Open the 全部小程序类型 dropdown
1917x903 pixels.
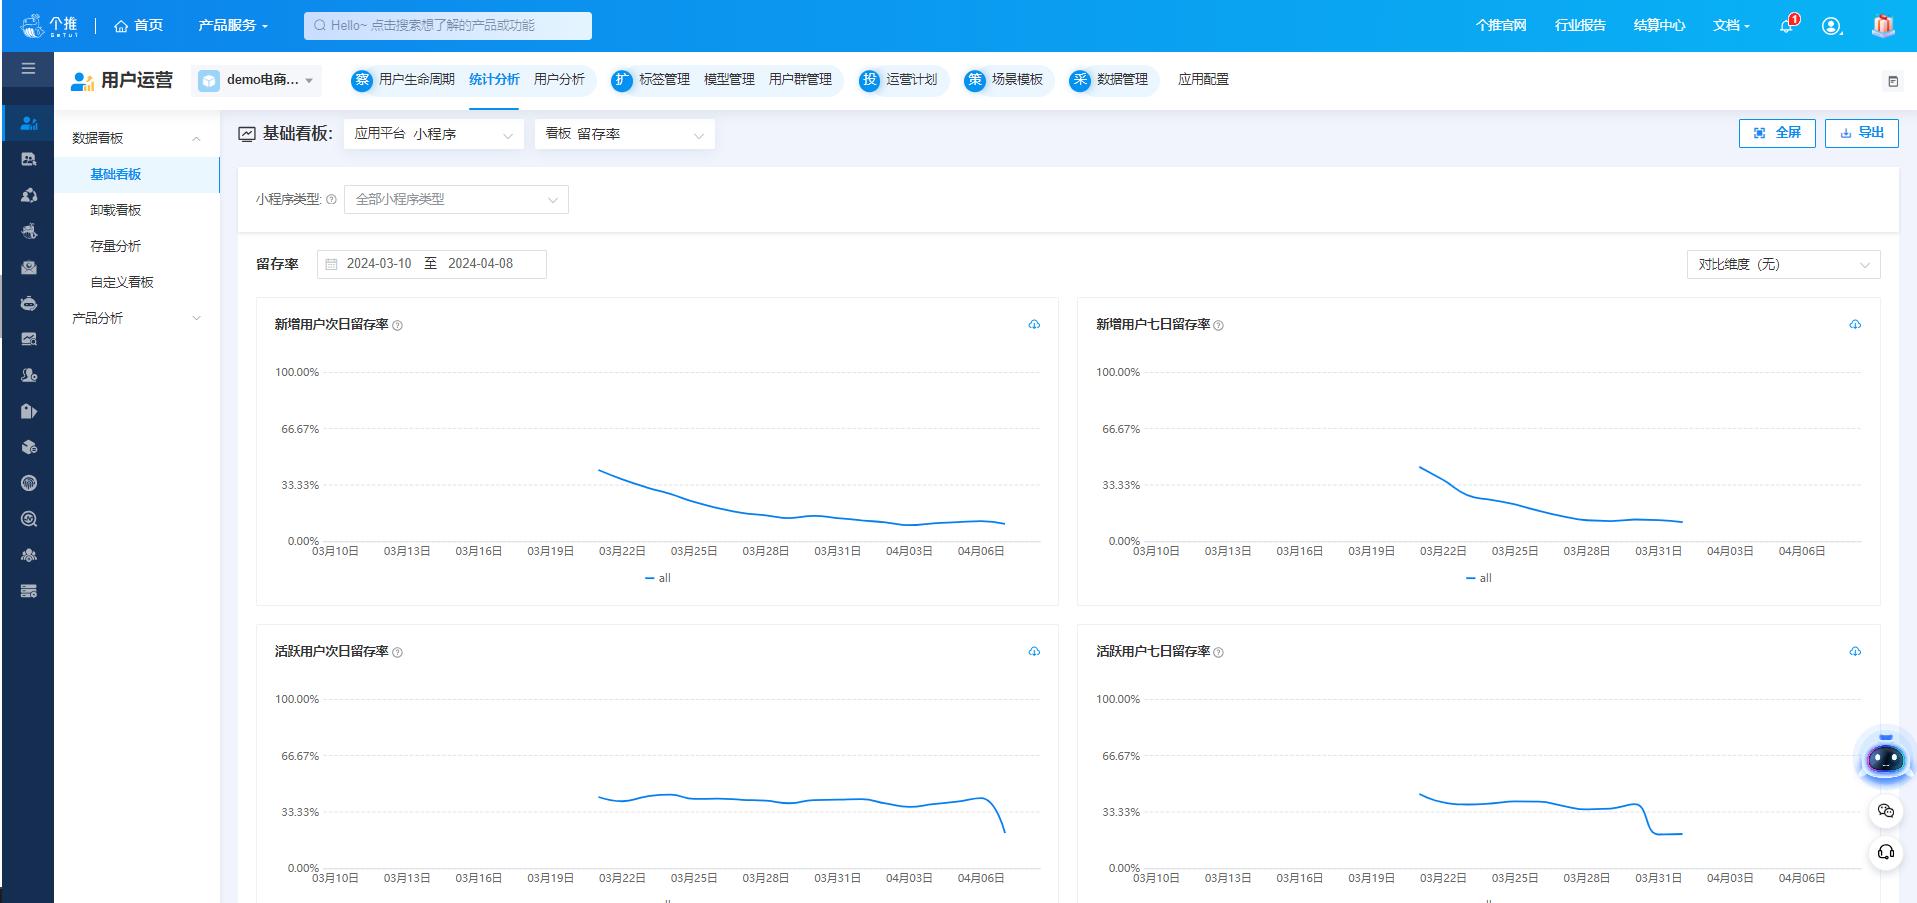[x=456, y=199]
